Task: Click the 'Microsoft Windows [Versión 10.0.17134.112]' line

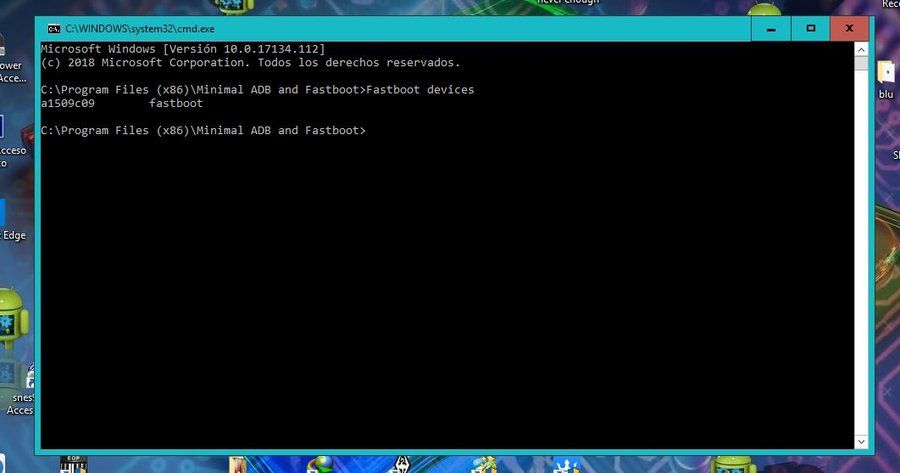Action: tap(183, 49)
